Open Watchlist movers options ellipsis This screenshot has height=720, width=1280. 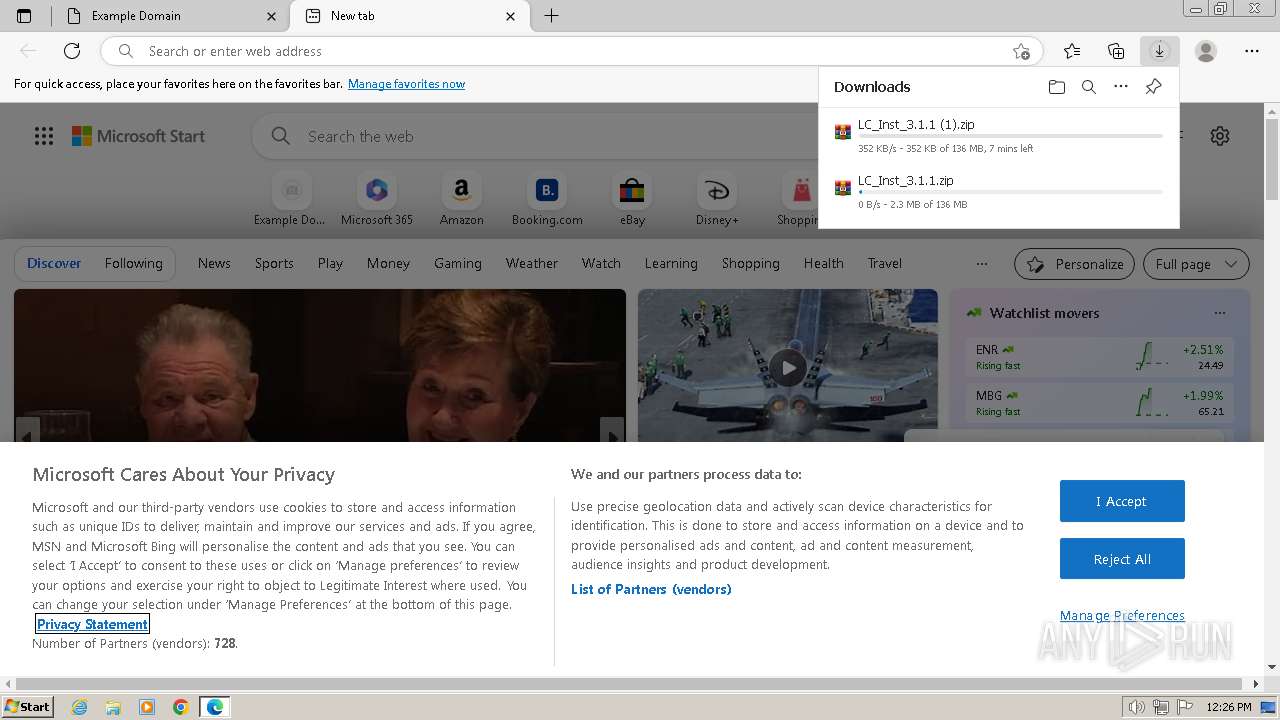pos(1220,313)
